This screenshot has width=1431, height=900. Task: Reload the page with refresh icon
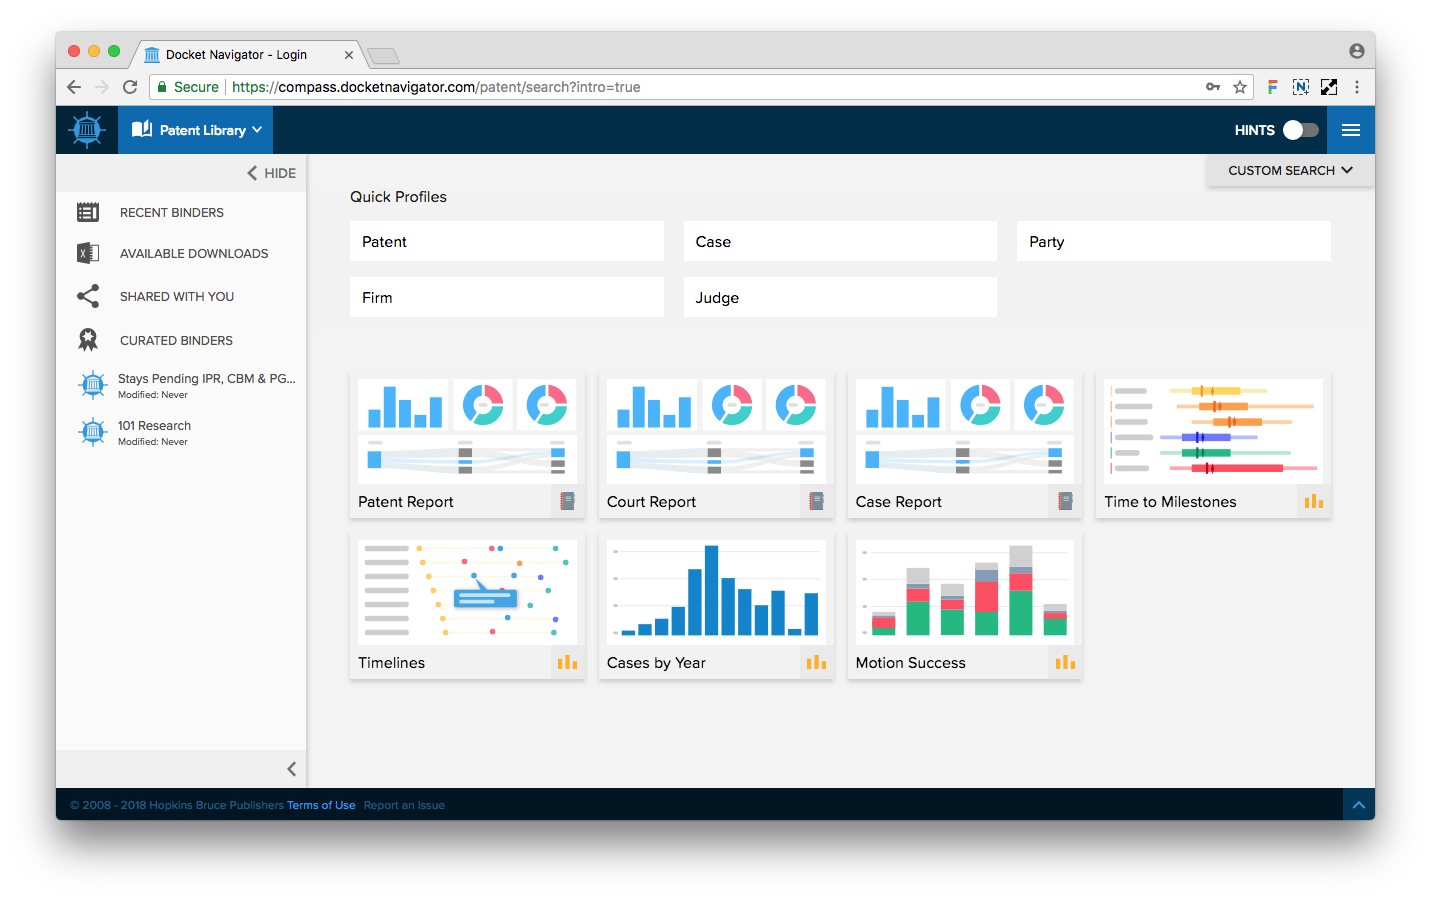pyautogui.click(x=130, y=87)
